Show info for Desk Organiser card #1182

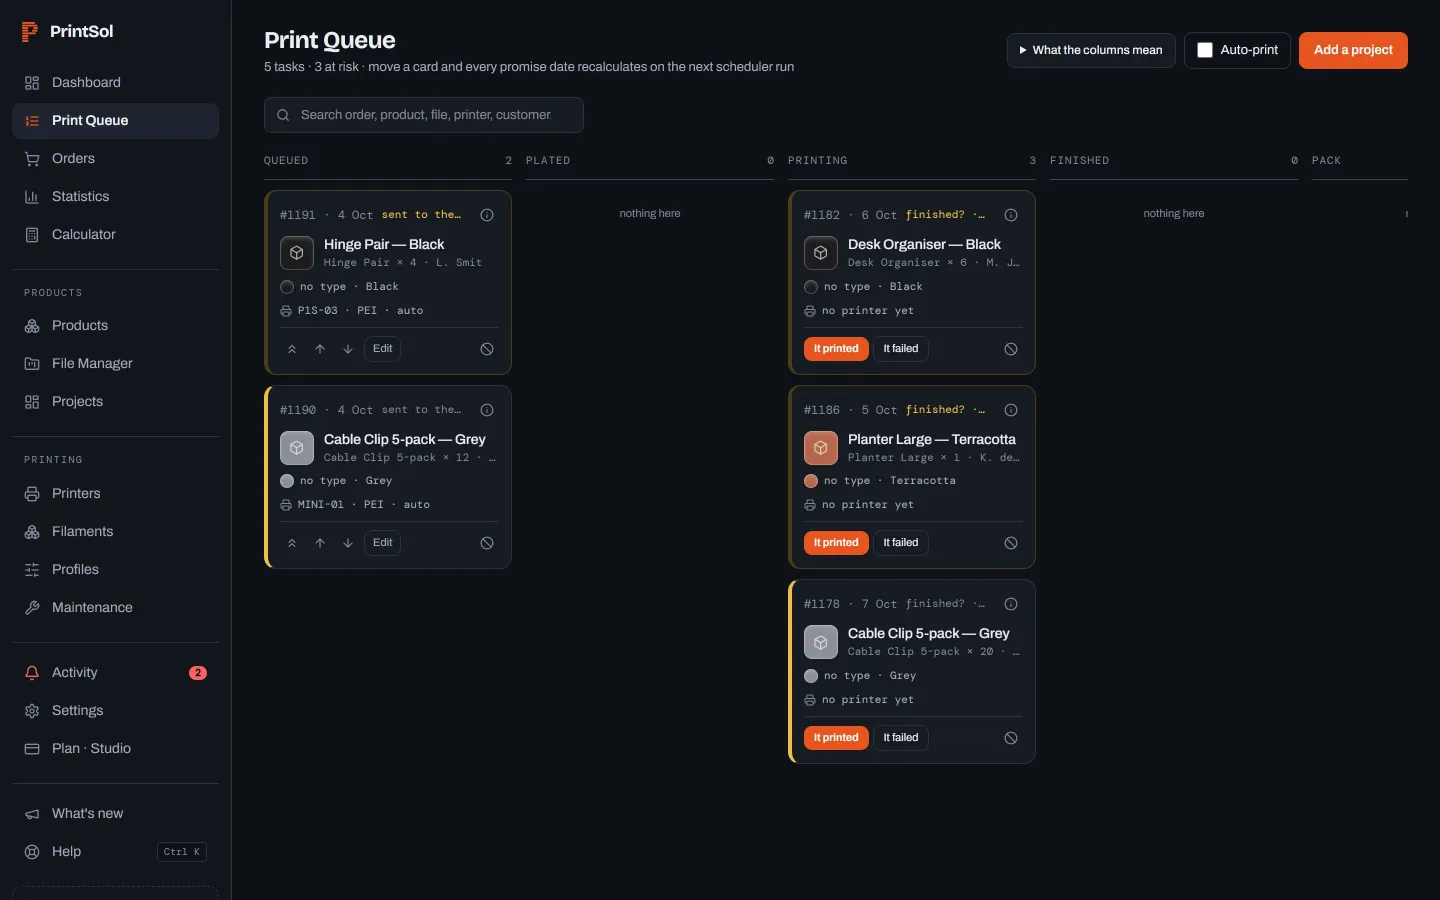click(x=1011, y=215)
